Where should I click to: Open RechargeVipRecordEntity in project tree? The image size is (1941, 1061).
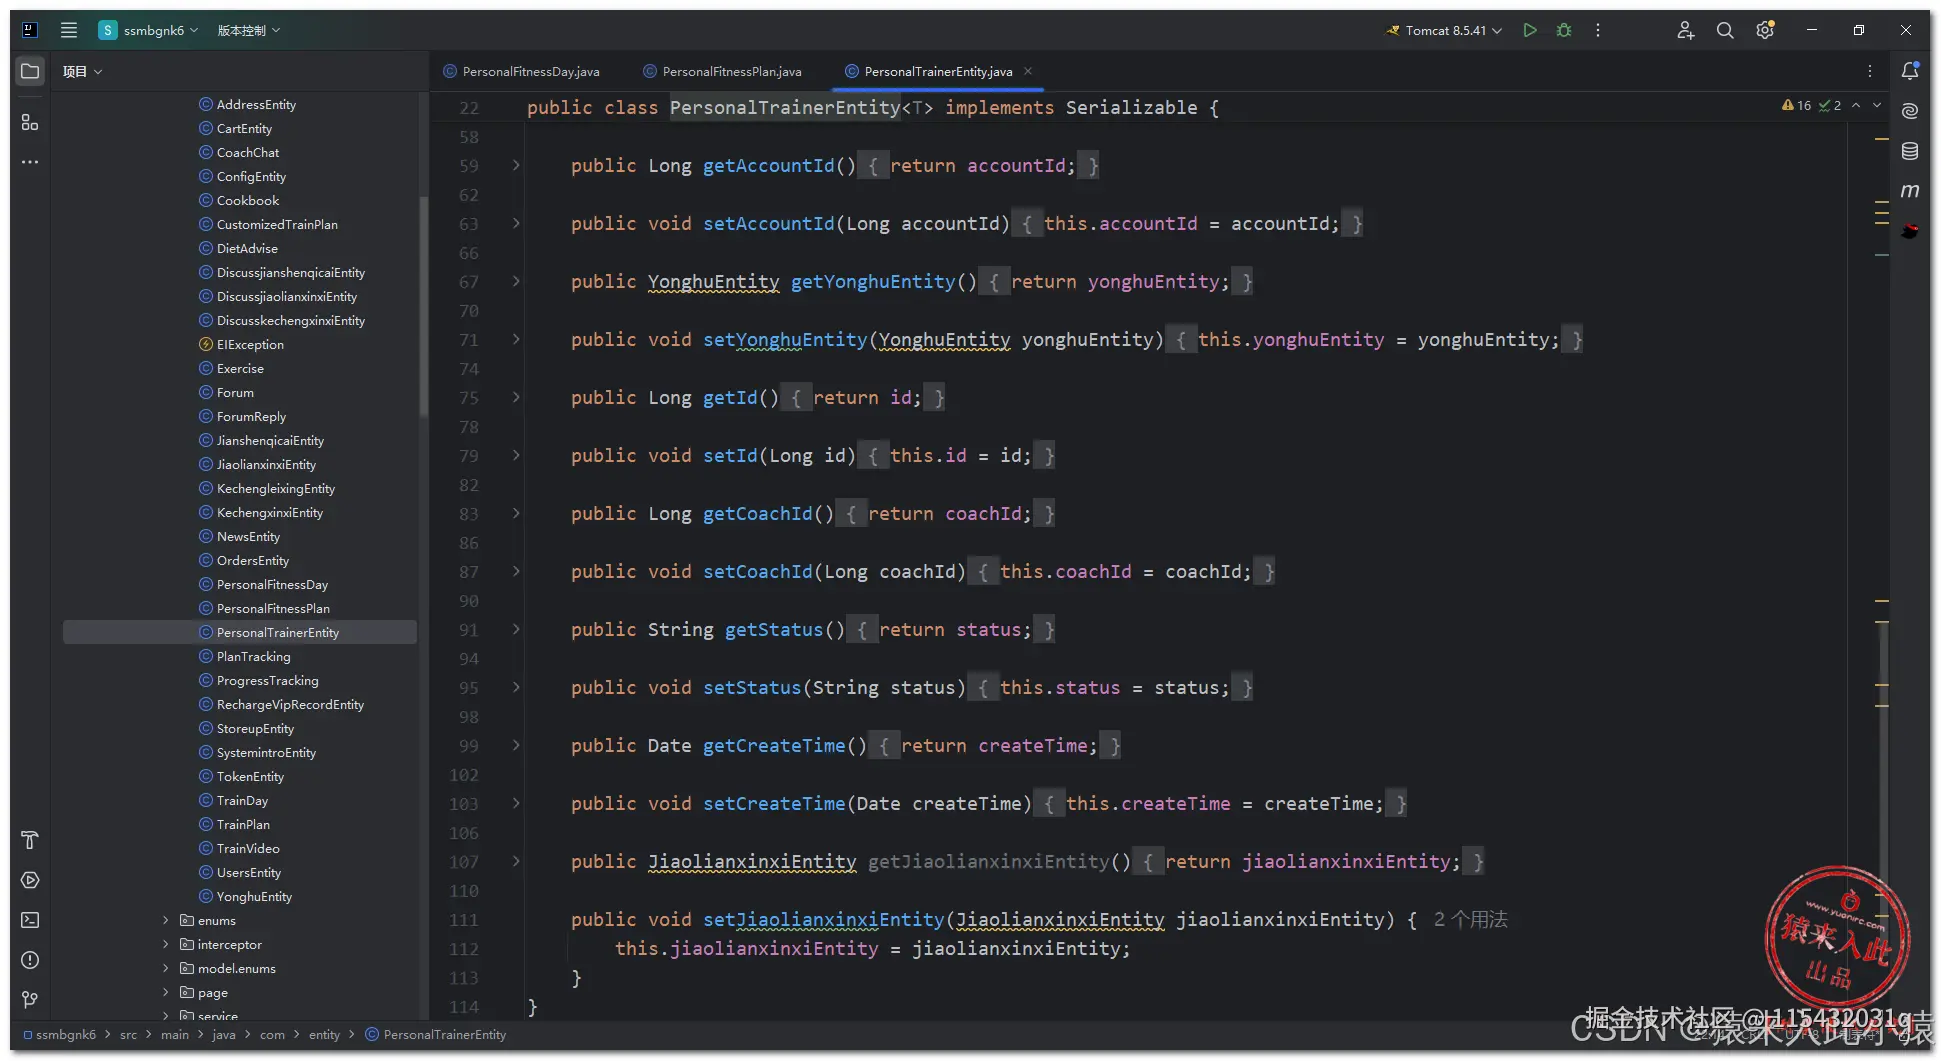pos(290,704)
